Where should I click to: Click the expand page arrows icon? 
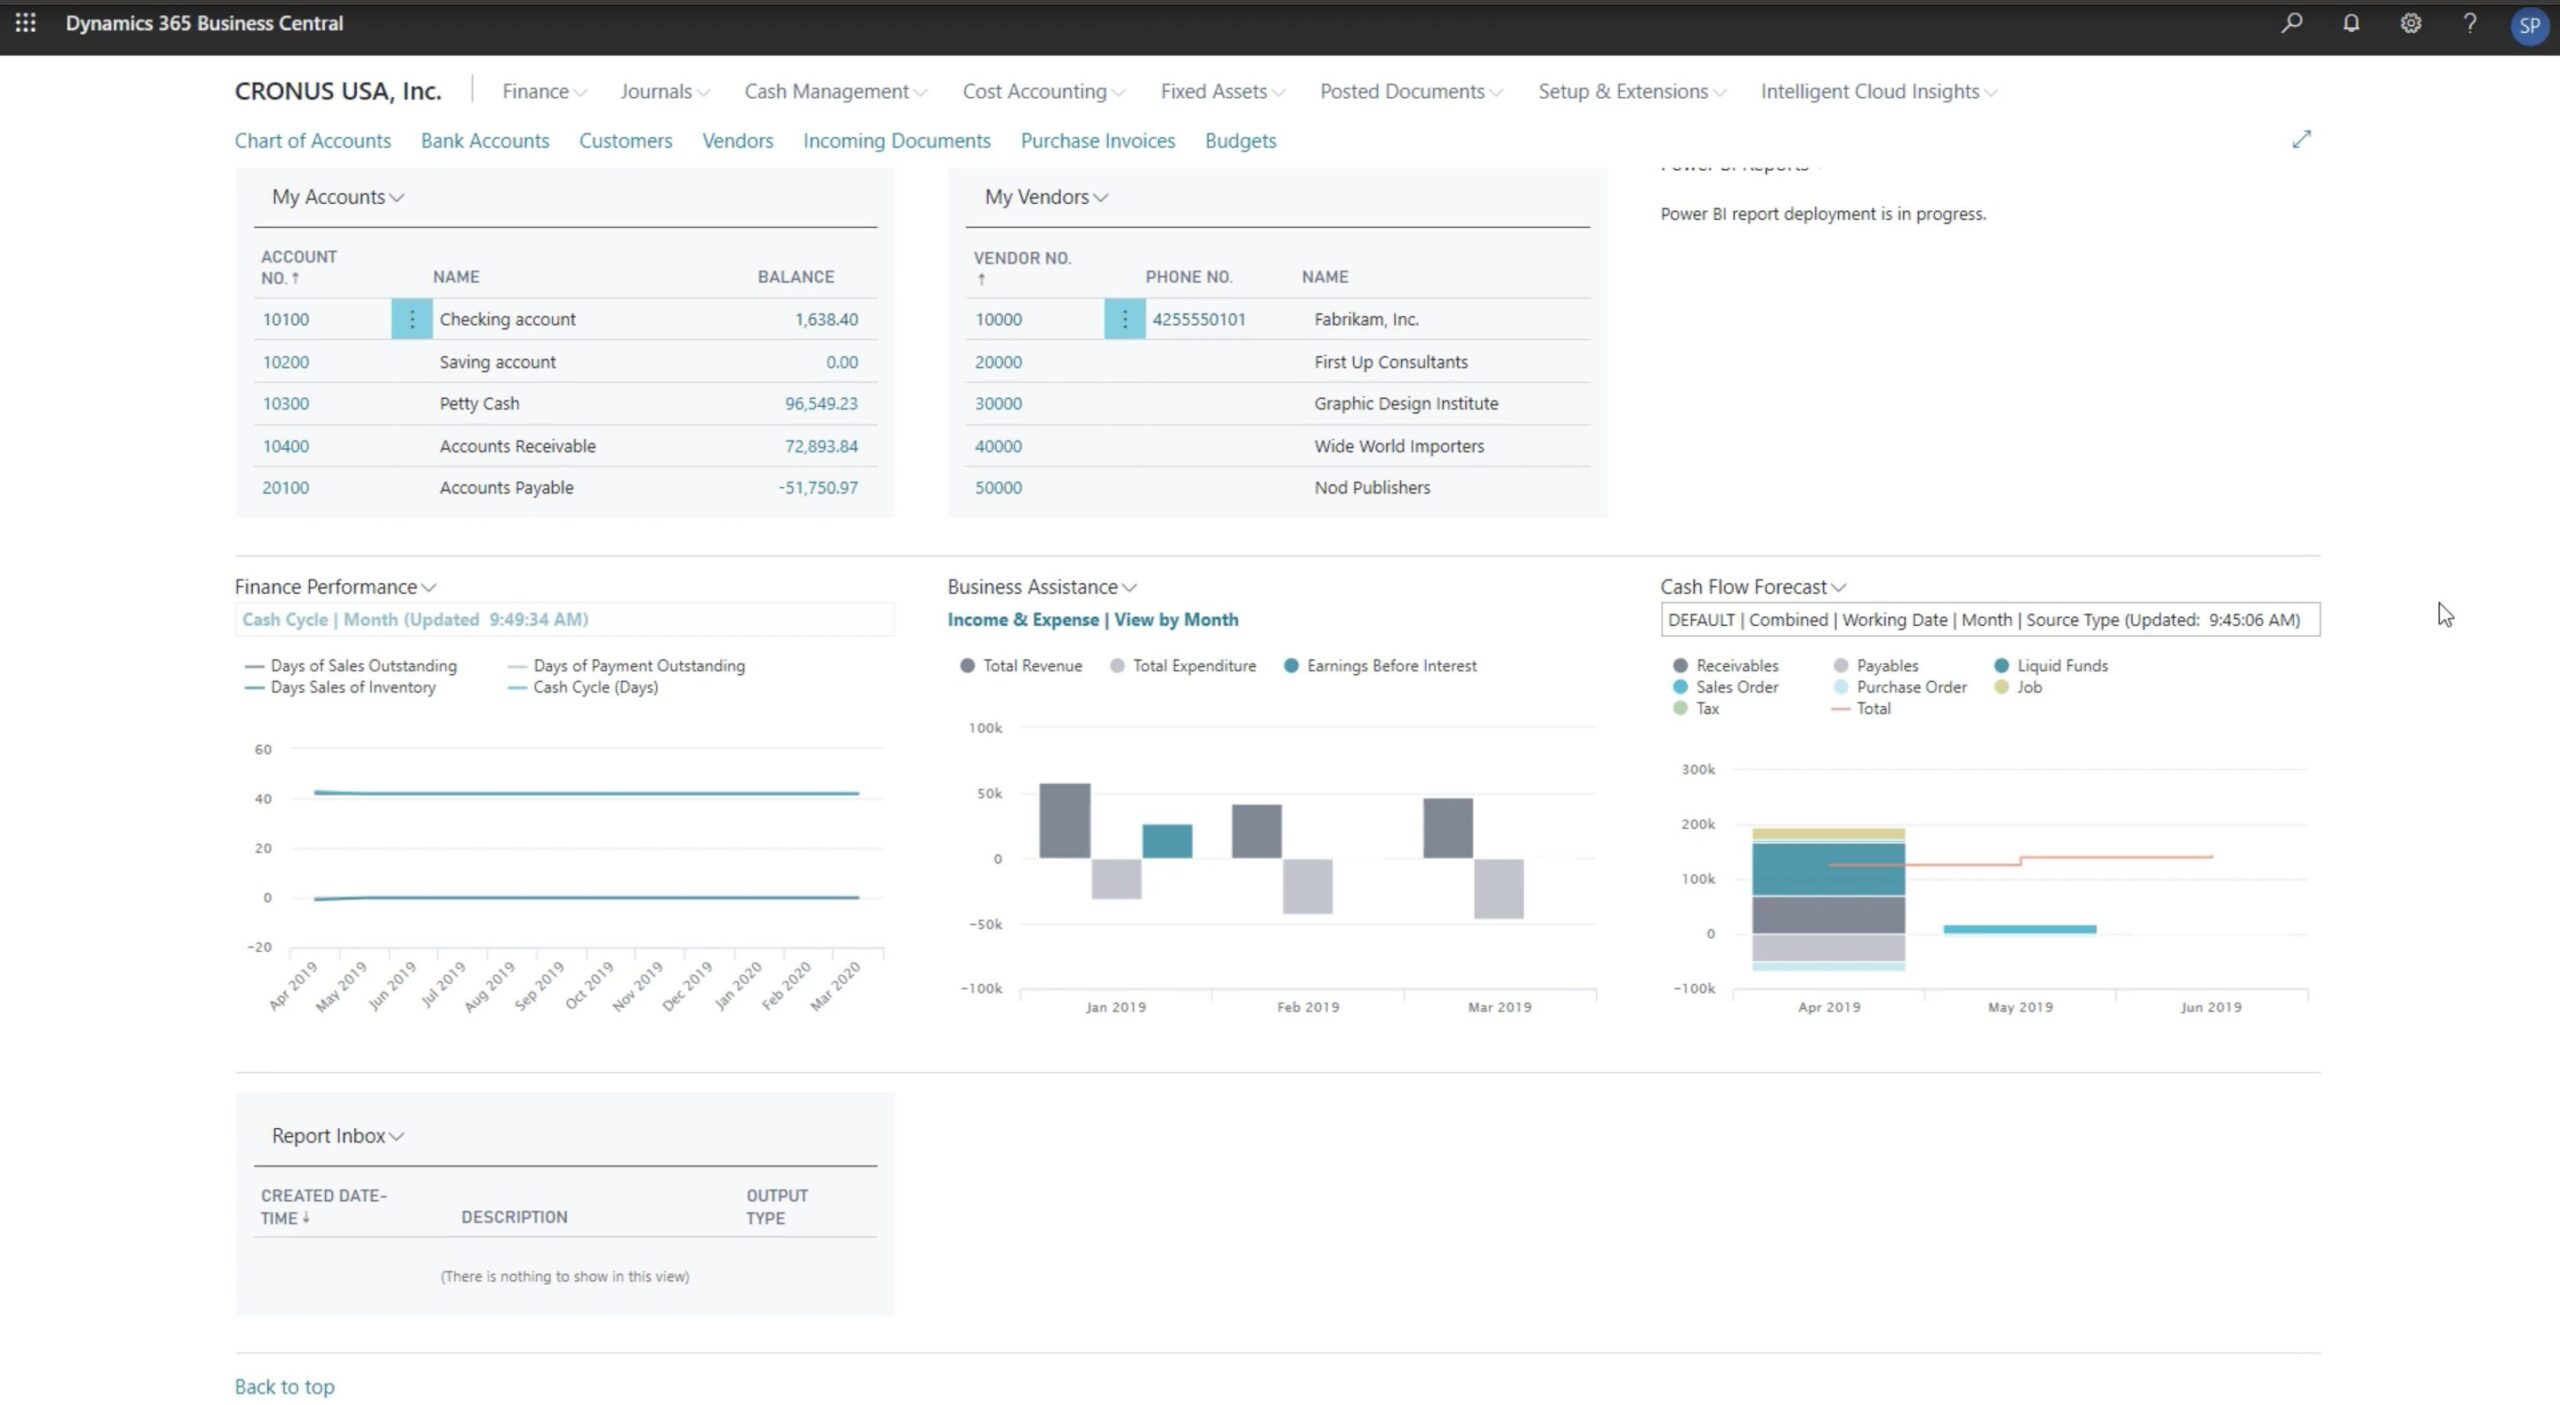(x=2301, y=139)
